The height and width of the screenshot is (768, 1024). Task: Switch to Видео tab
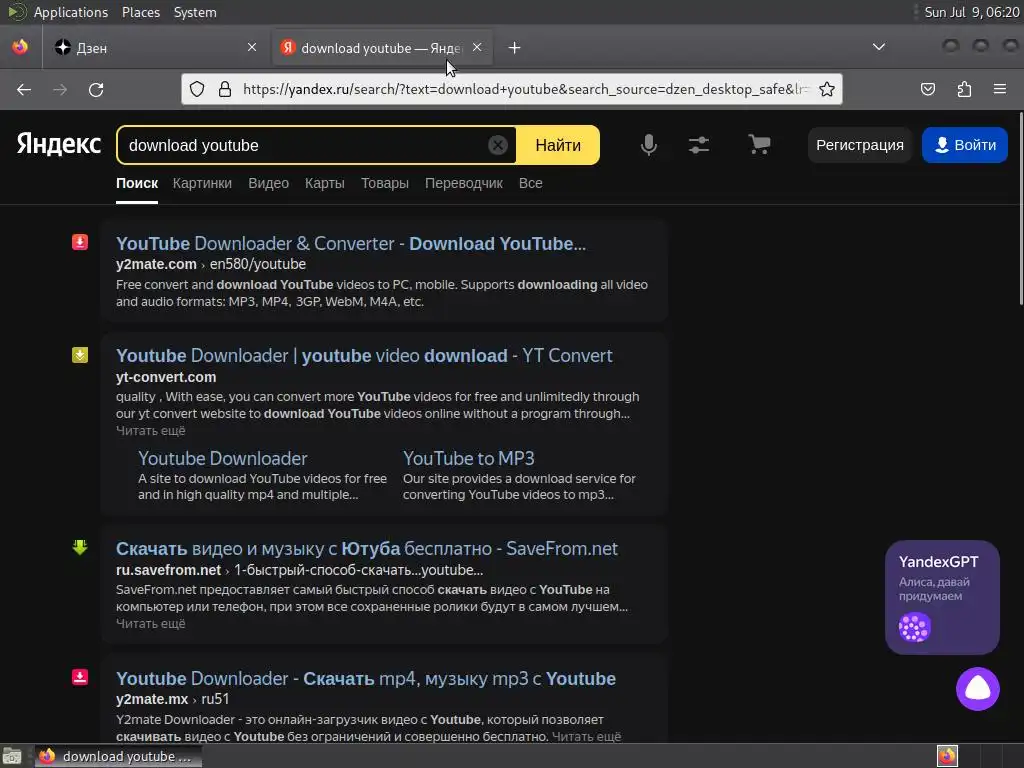[x=268, y=184]
